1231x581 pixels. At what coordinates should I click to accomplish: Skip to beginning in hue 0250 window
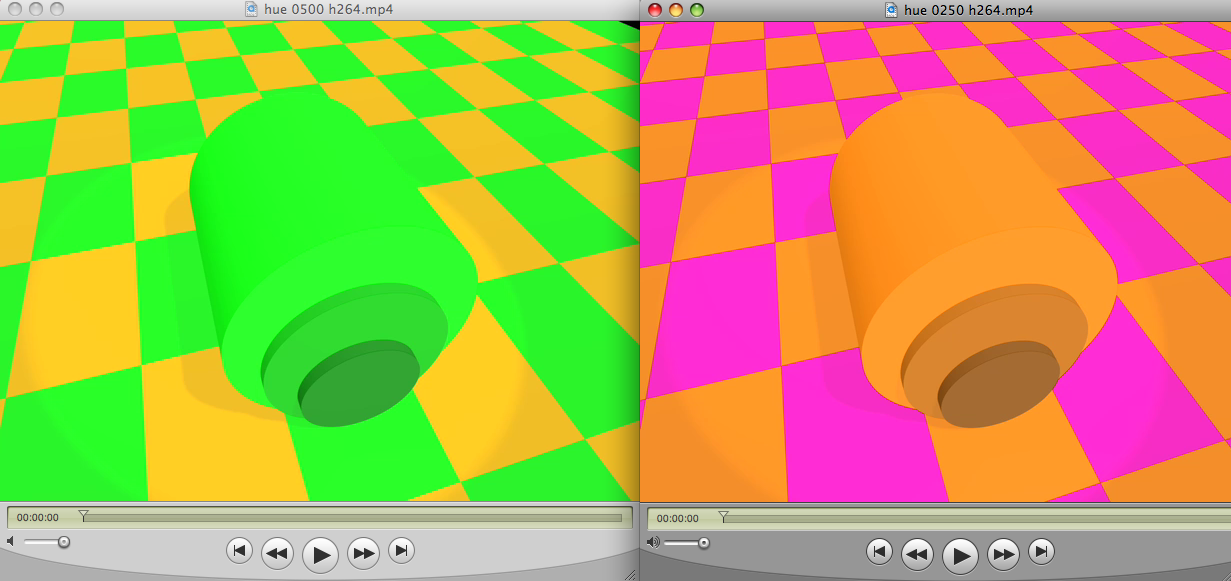[x=879, y=550]
